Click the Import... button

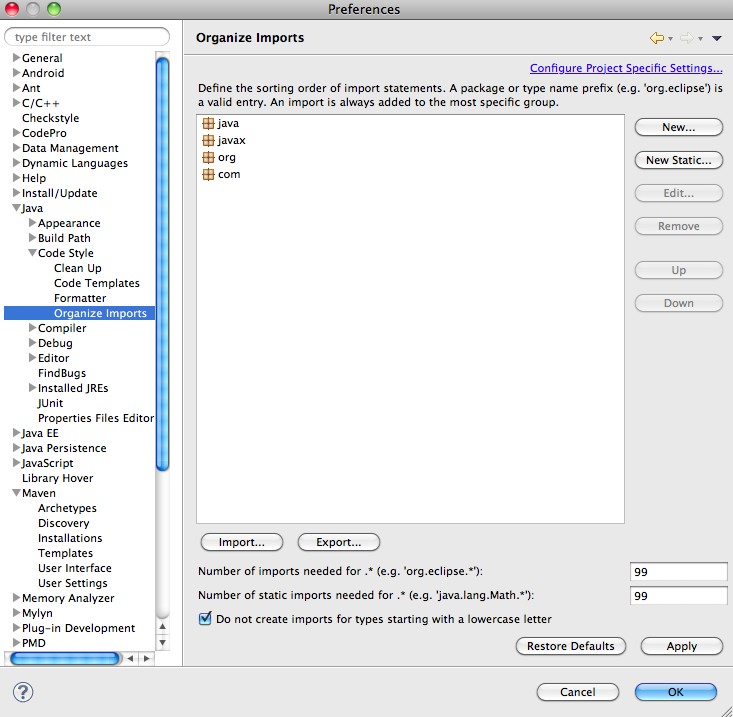tap(242, 542)
